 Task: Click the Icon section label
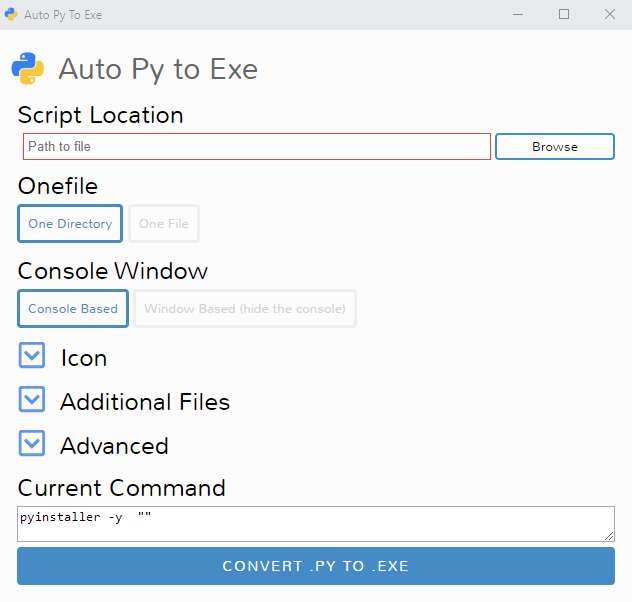pos(84,358)
